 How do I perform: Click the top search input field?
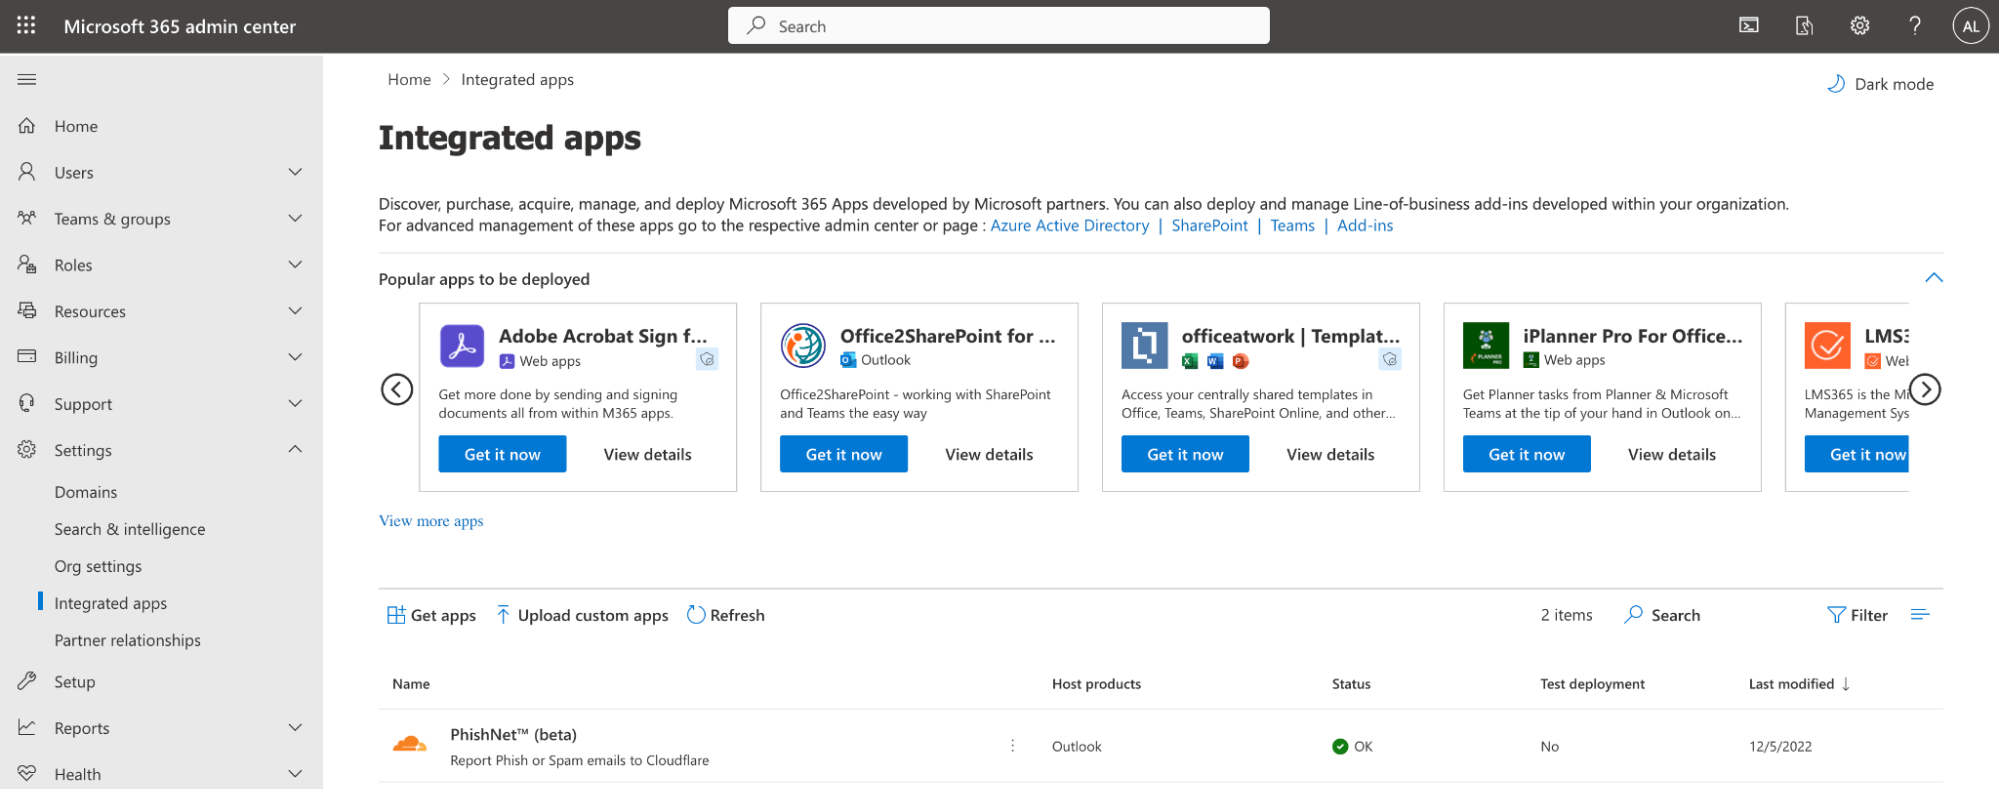[x=998, y=26]
